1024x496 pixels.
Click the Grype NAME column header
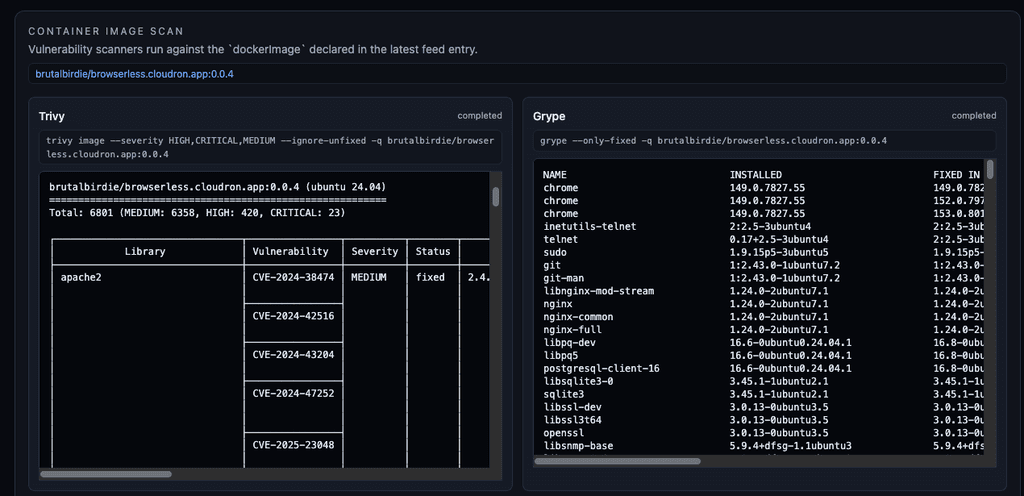pyautogui.click(x=554, y=175)
